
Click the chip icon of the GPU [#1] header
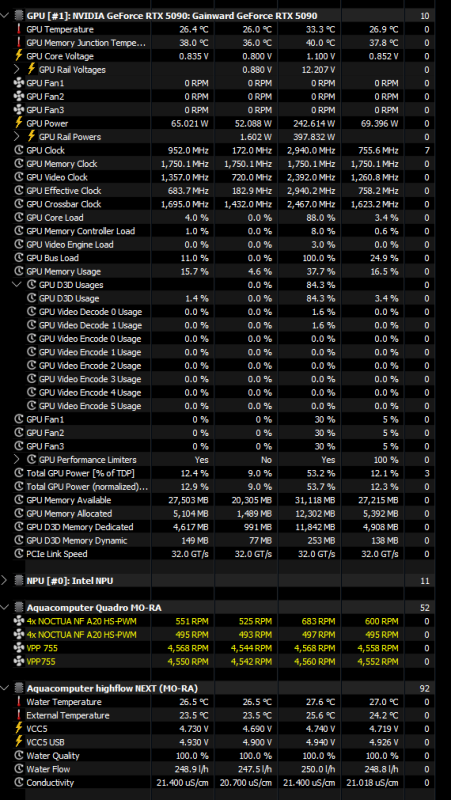click(19, 16)
